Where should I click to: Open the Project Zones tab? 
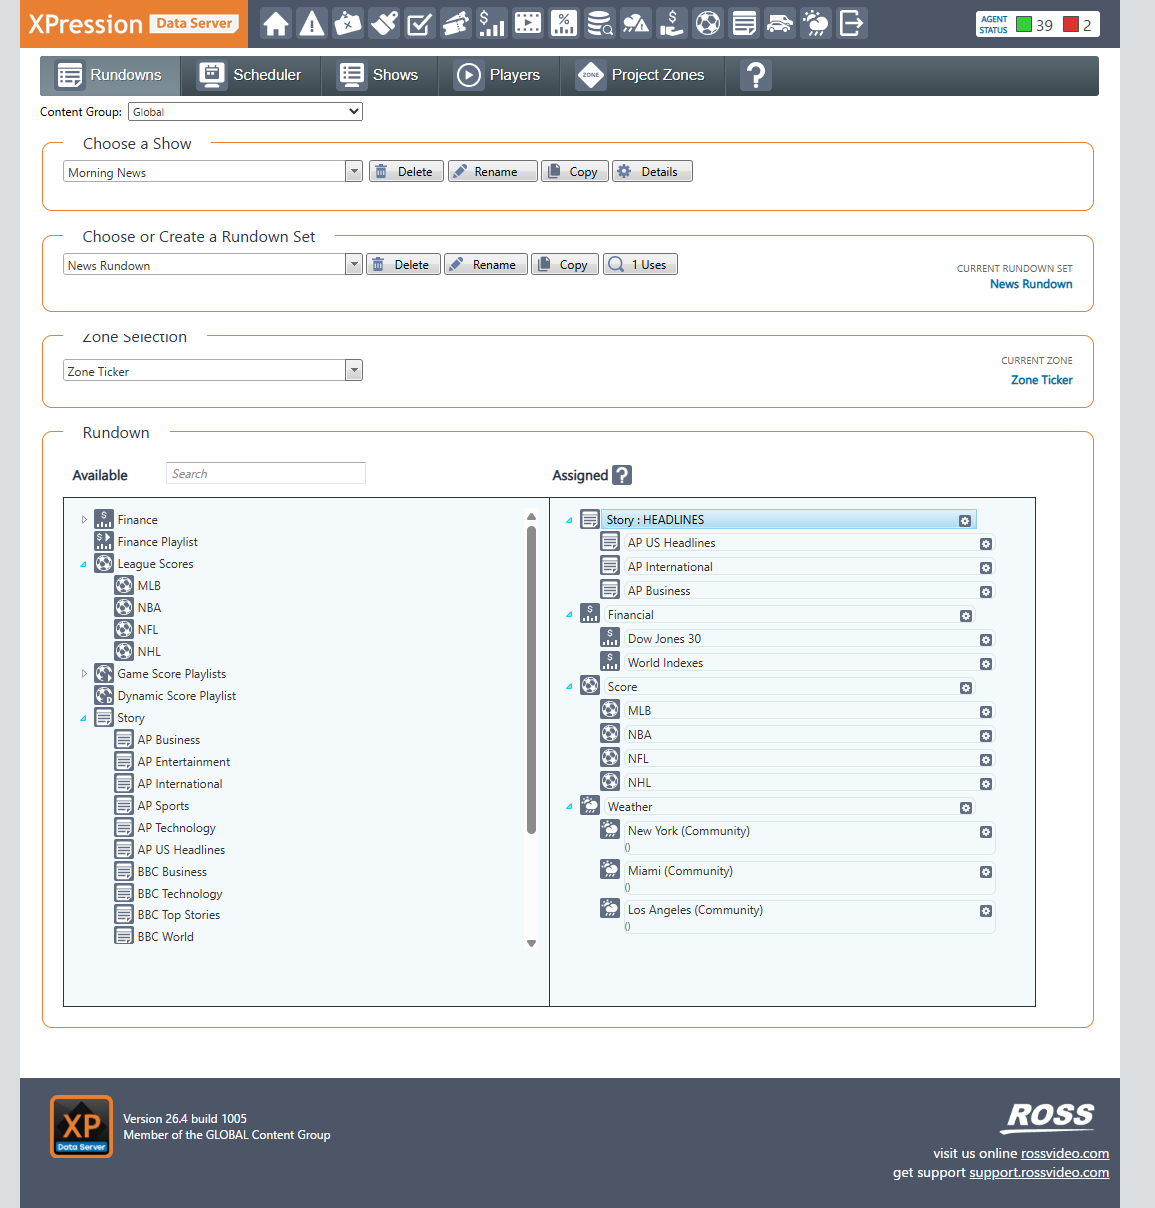(x=641, y=75)
